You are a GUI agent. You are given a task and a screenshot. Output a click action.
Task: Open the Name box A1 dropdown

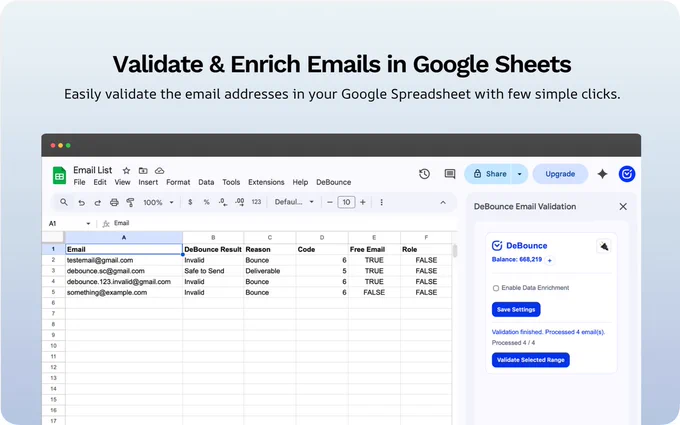point(88,223)
